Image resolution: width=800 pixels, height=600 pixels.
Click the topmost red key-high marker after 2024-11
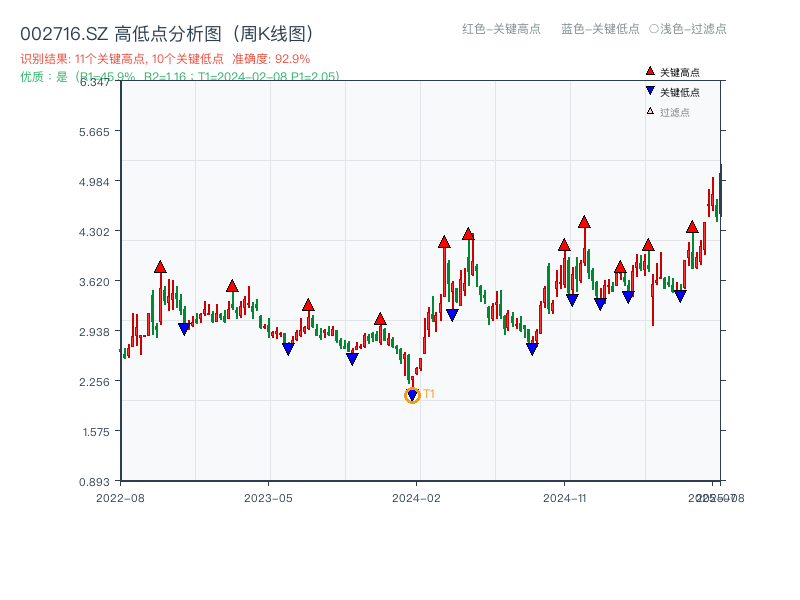click(x=584, y=222)
